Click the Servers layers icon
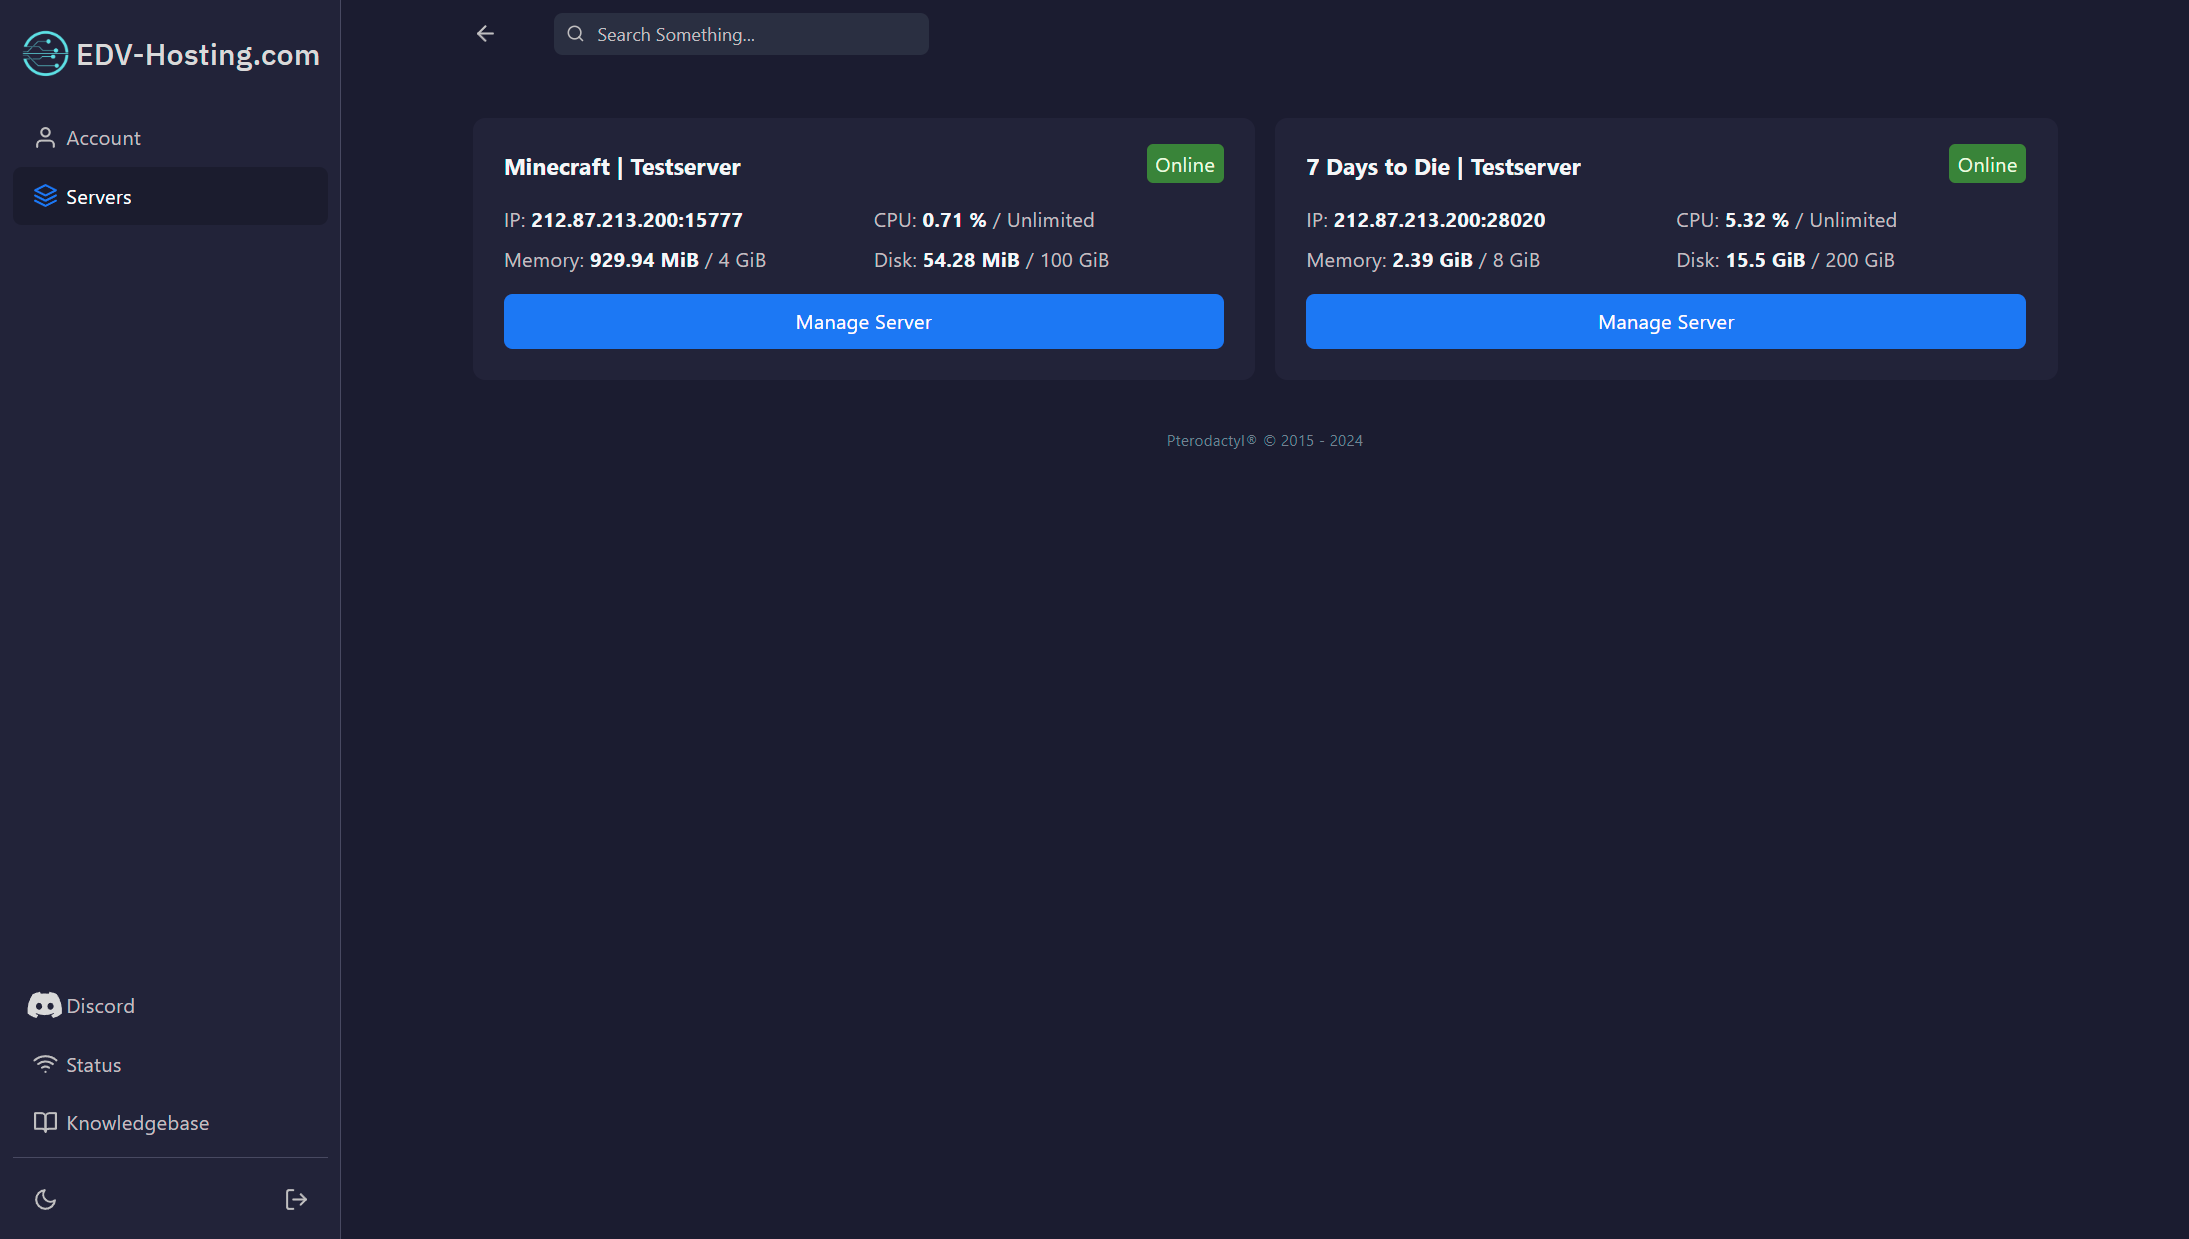This screenshot has width=2189, height=1239. (x=45, y=196)
